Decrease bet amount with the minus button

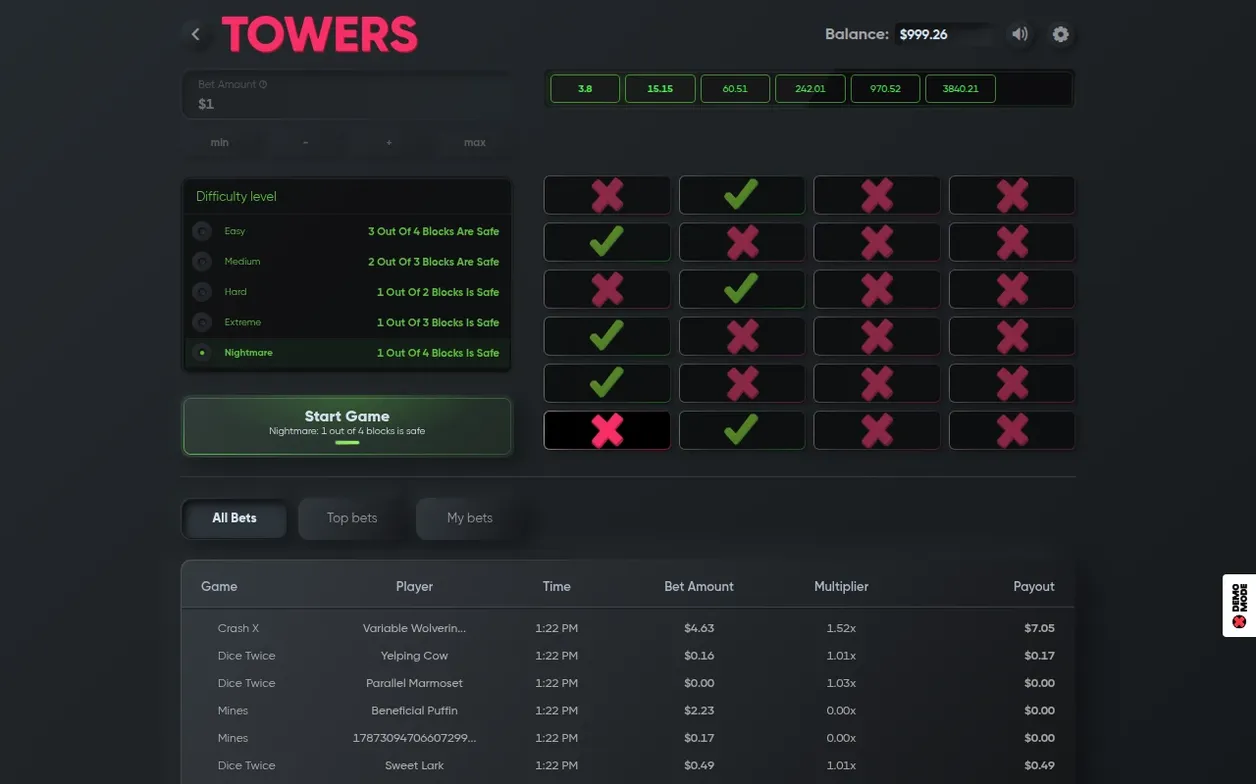(305, 142)
